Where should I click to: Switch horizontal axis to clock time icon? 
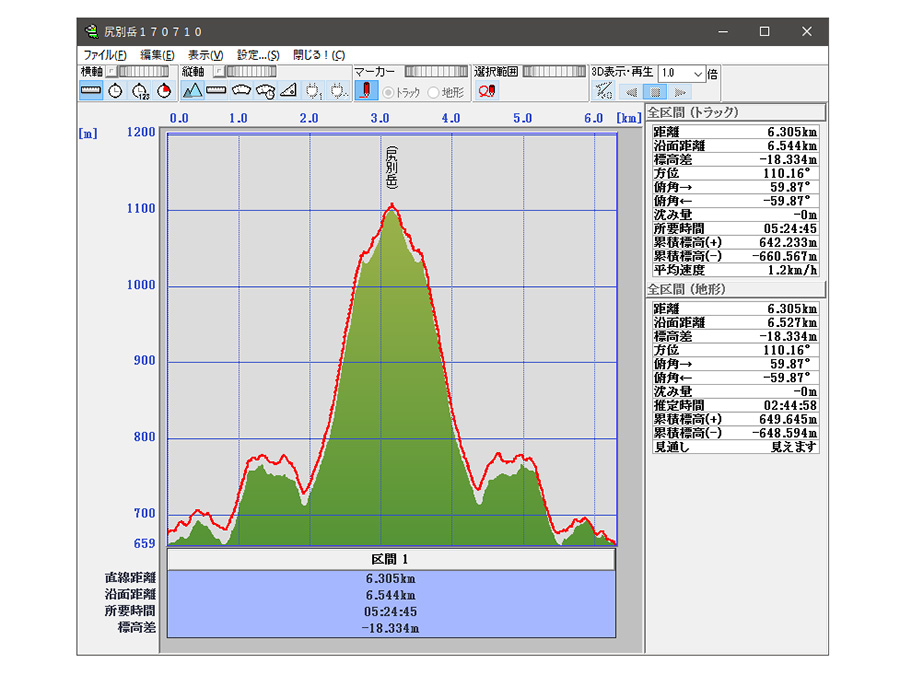pos(116,91)
